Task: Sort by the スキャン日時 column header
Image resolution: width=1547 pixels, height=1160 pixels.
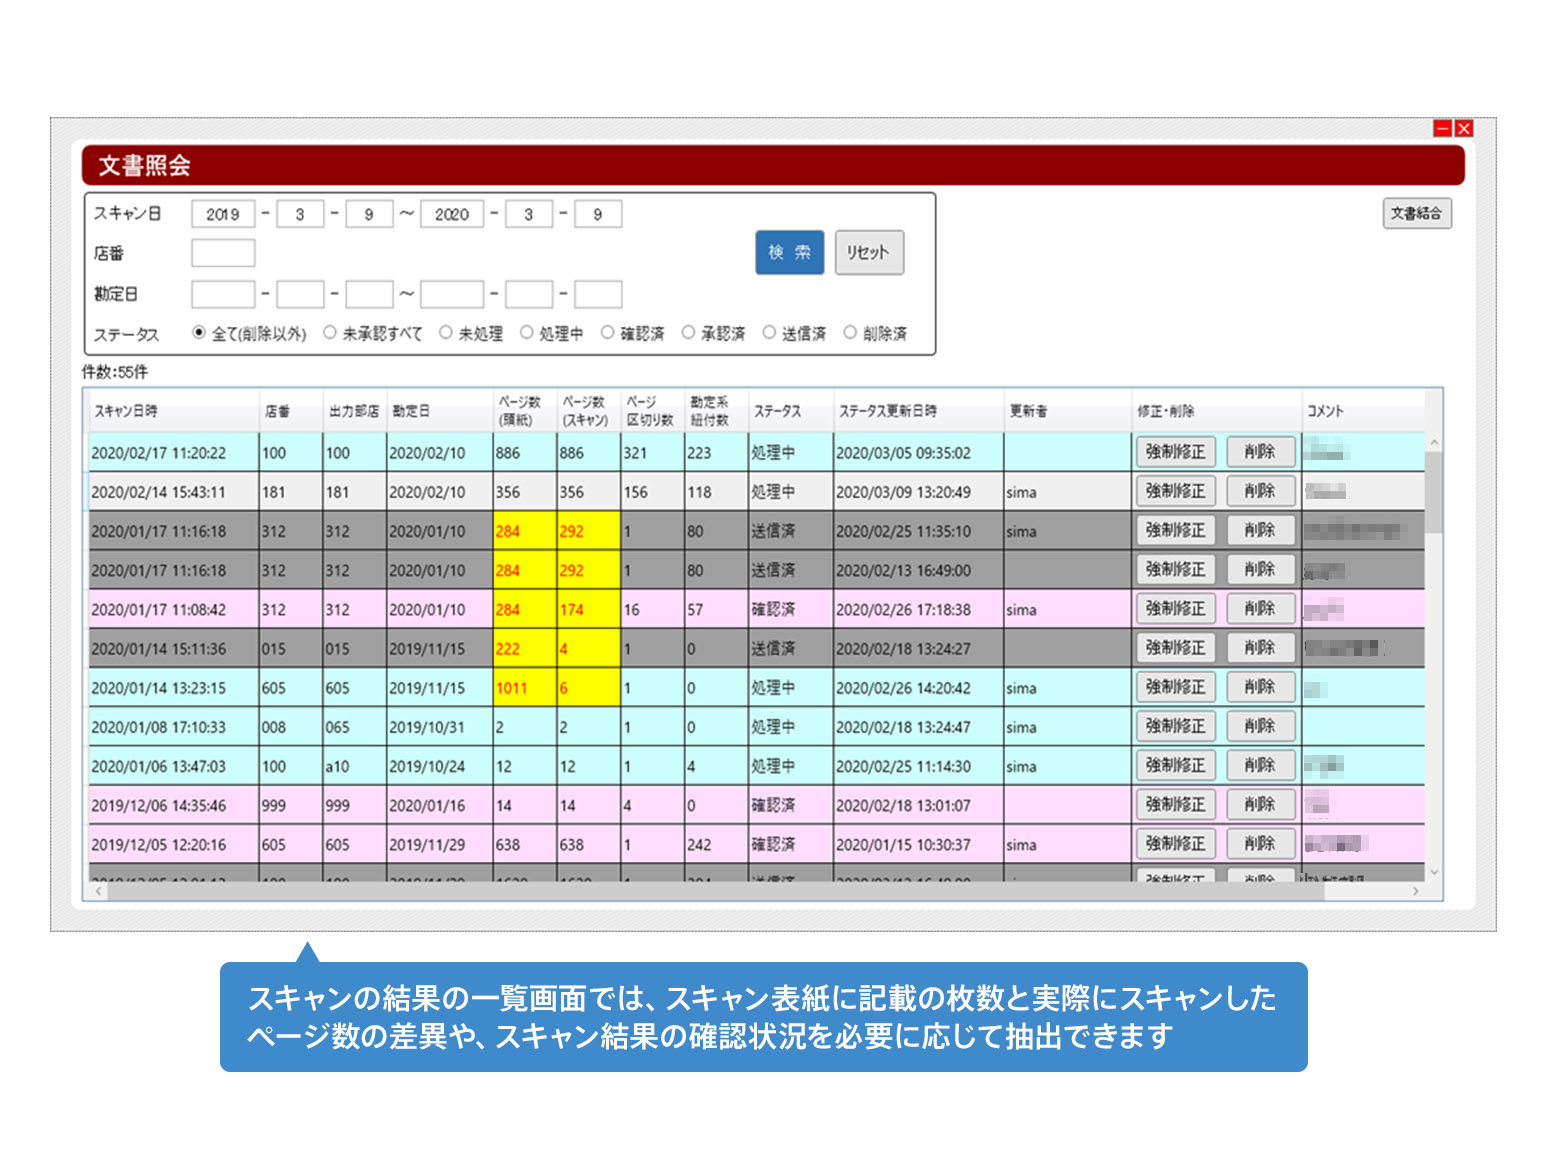Action: 126,411
